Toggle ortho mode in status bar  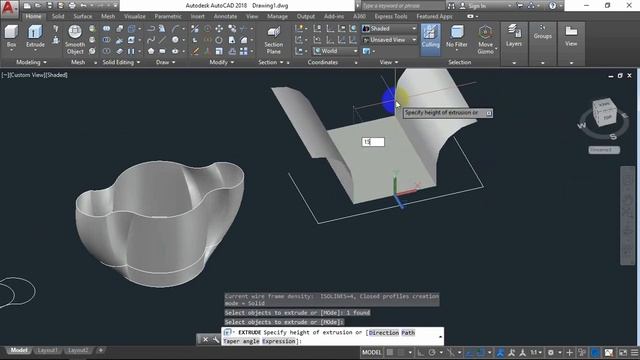(420, 352)
